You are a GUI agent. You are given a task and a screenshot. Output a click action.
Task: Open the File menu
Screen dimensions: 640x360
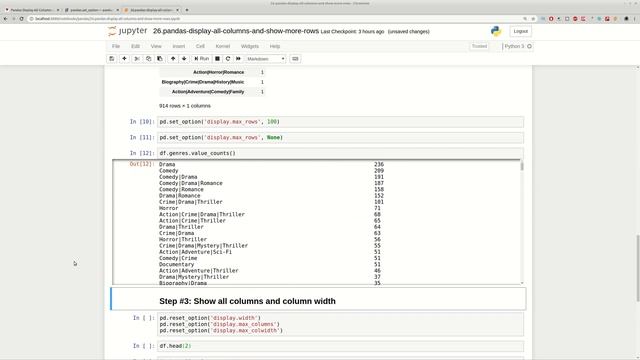coord(116,47)
